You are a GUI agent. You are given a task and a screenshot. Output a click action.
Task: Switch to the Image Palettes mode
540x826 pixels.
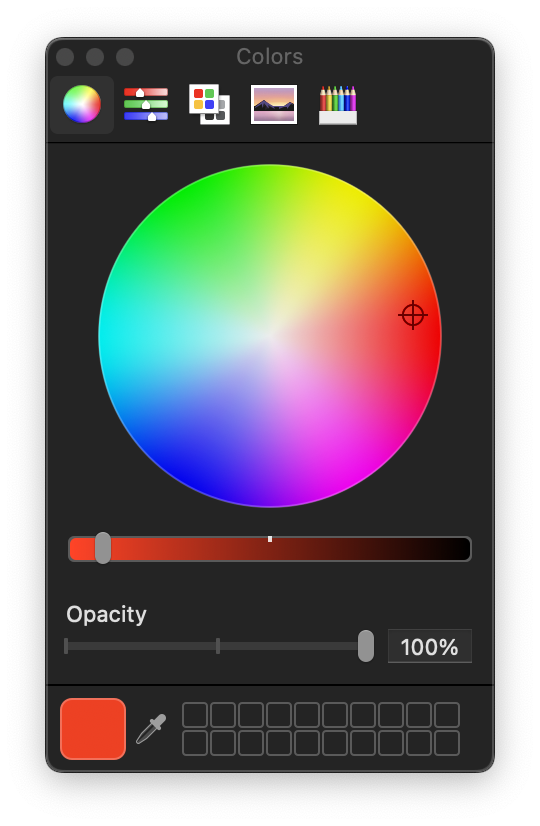[x=273, y=104]
